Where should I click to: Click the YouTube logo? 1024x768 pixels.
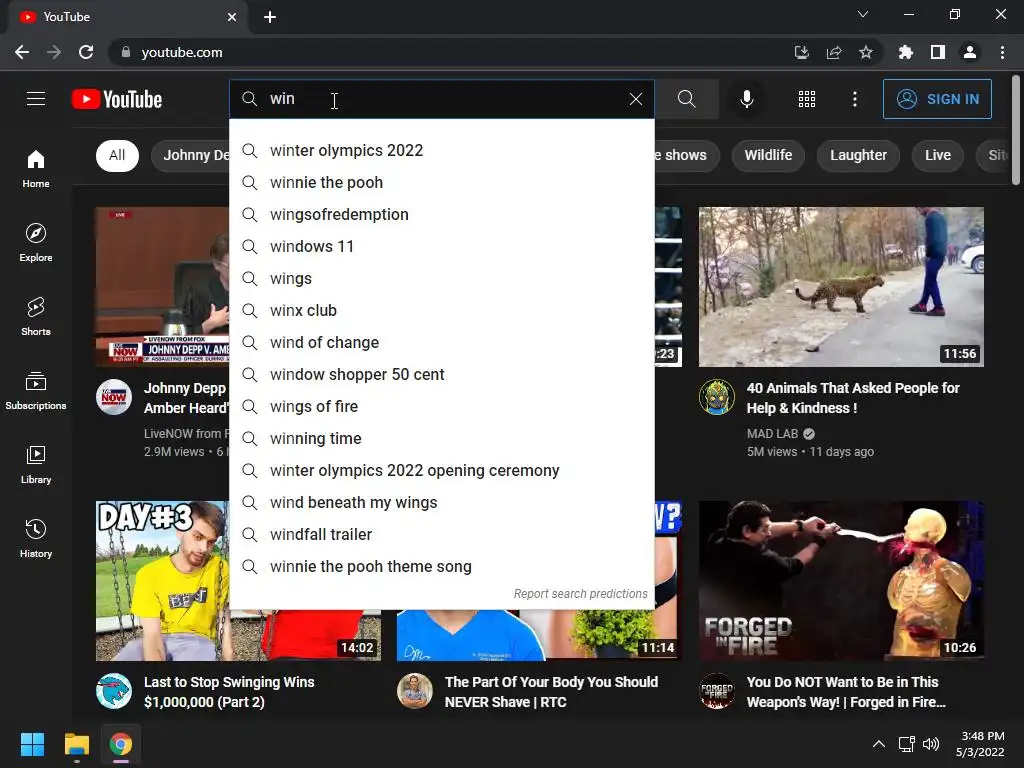[x=117, y=99]
